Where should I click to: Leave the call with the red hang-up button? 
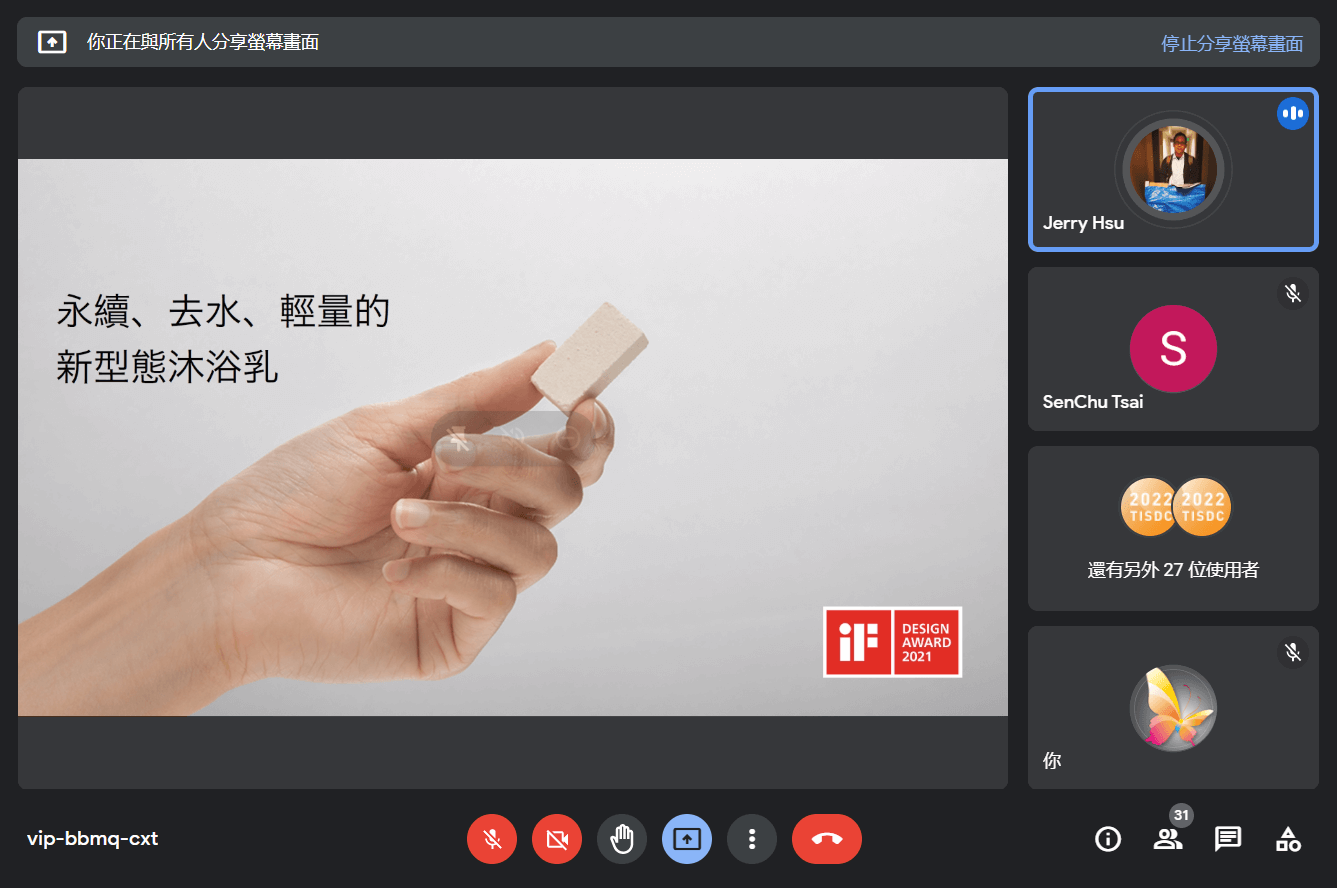826,839
